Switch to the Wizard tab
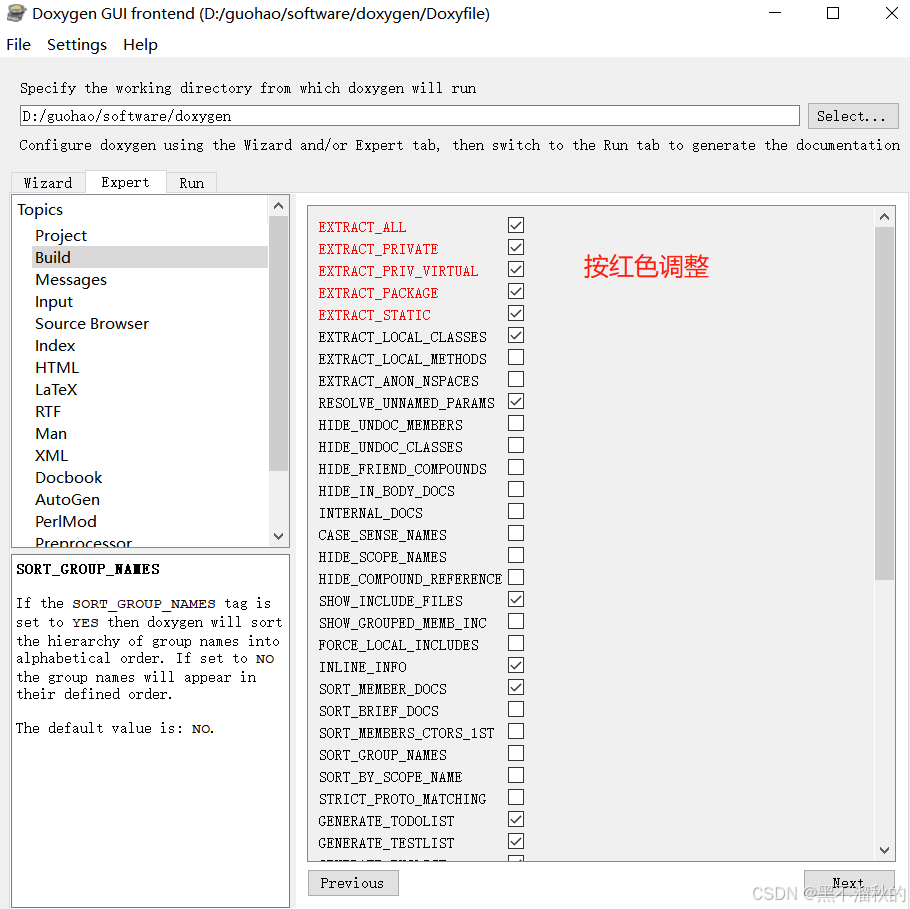This screenshot has width=910, height=909. pyautogui.click(x=48, y=183)
